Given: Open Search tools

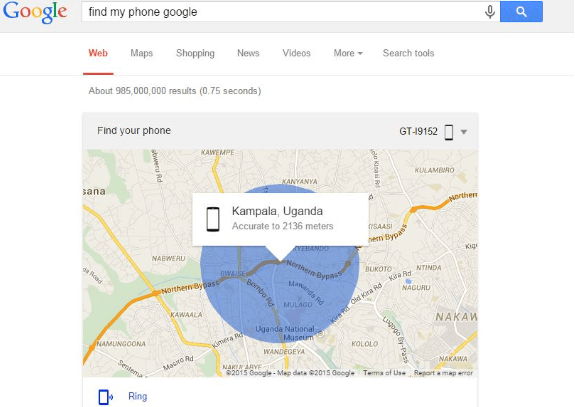Looking at the screenshot, I should (x=409, y=53).
